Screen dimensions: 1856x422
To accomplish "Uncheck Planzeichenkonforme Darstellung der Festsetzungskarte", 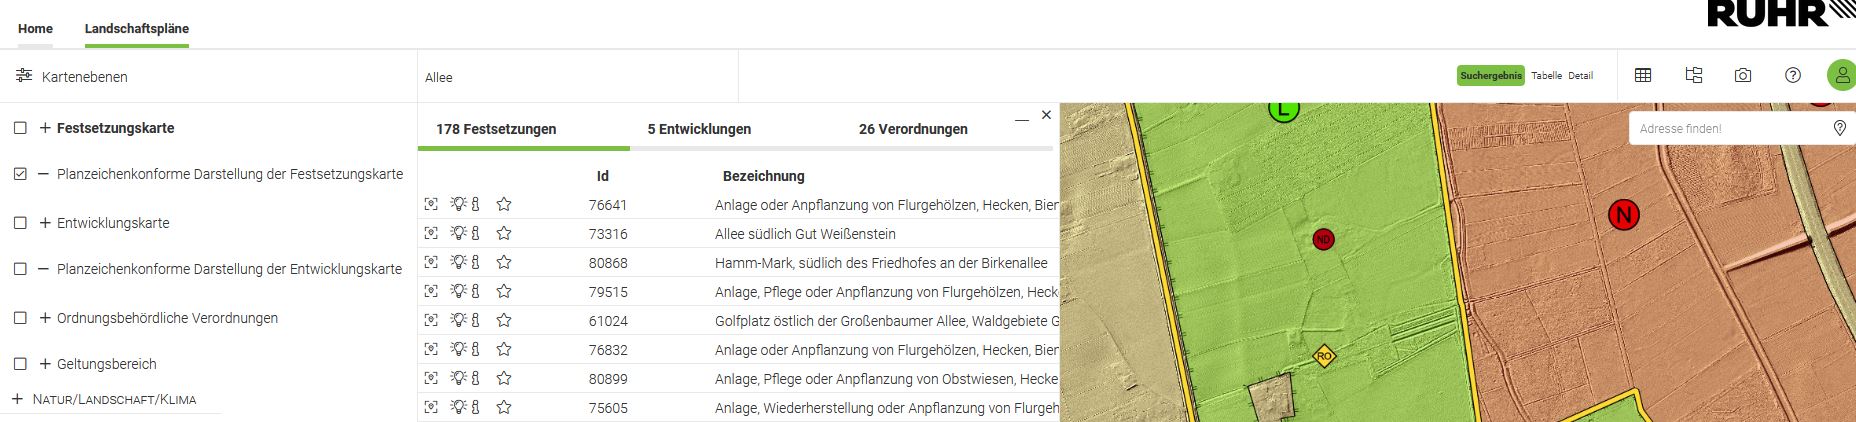I will click(20, 174).
